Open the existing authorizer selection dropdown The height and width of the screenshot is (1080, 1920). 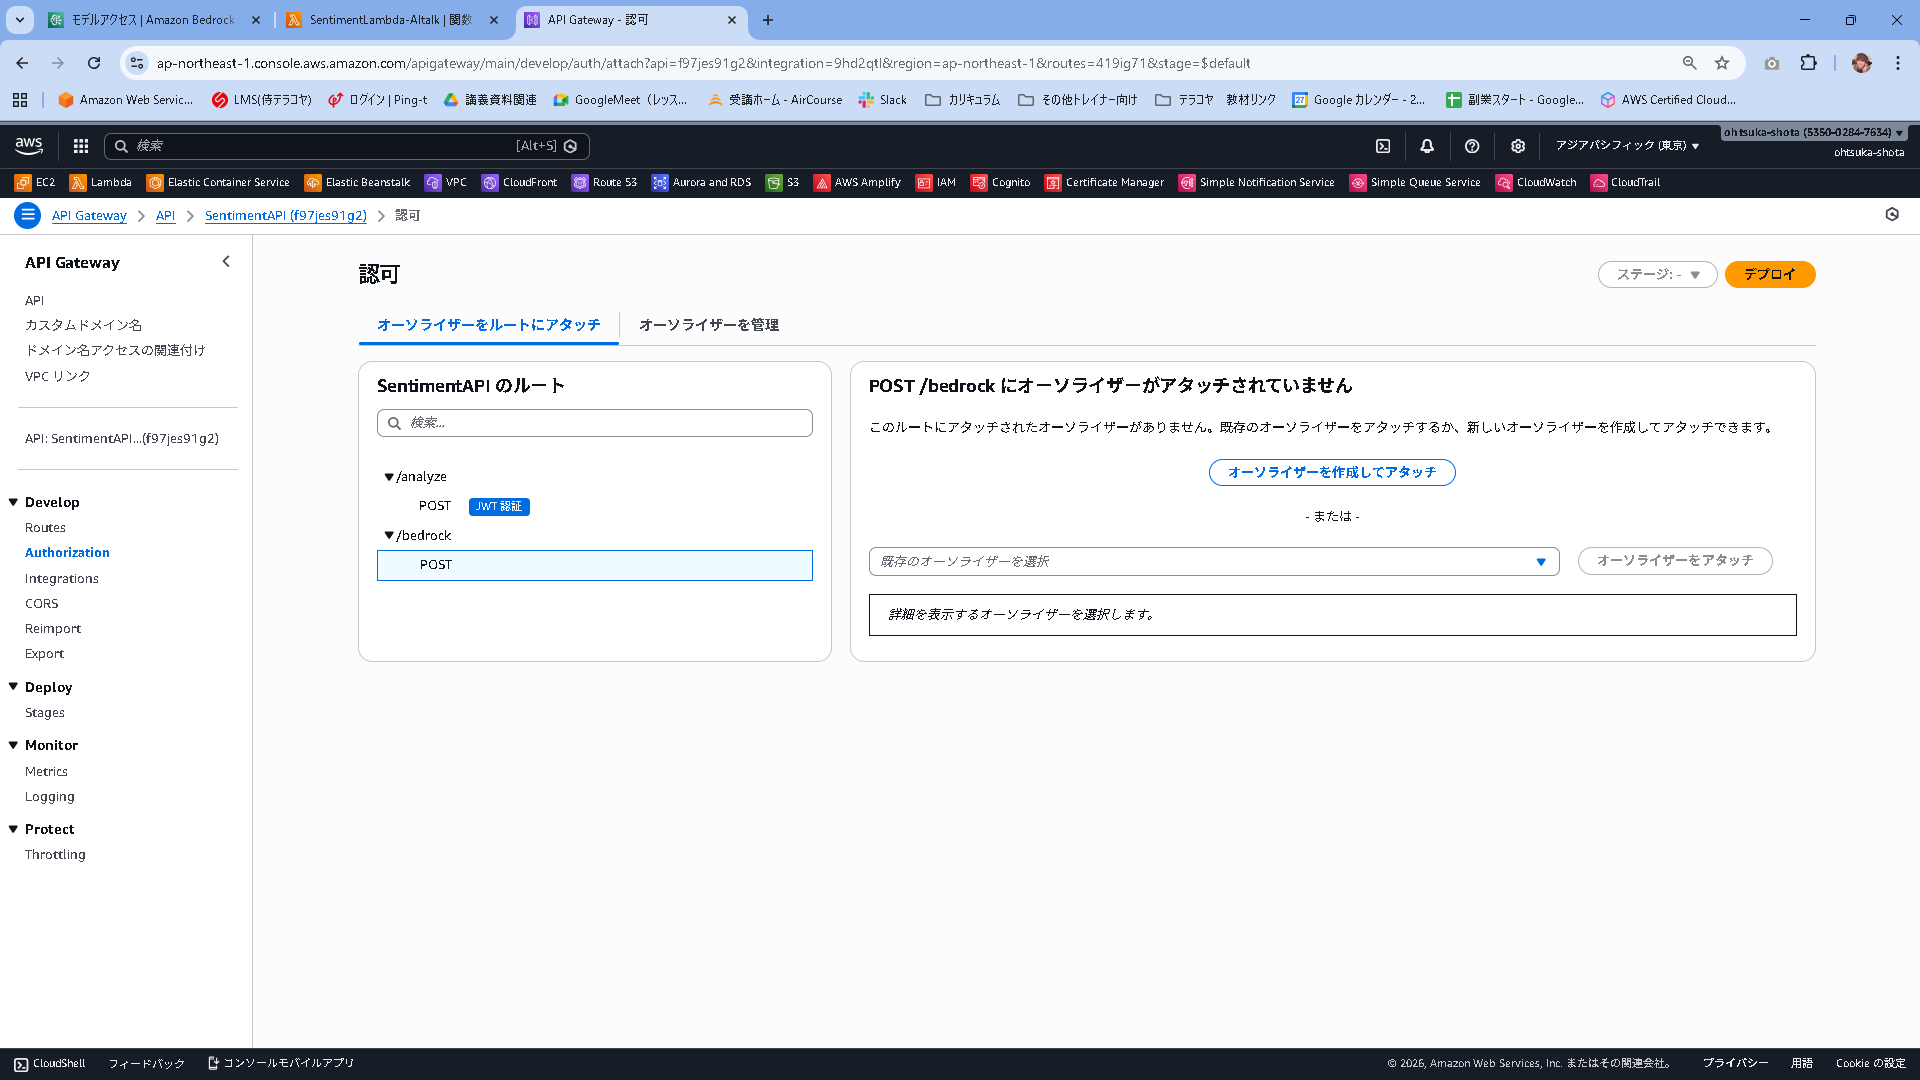point(1213,561)
